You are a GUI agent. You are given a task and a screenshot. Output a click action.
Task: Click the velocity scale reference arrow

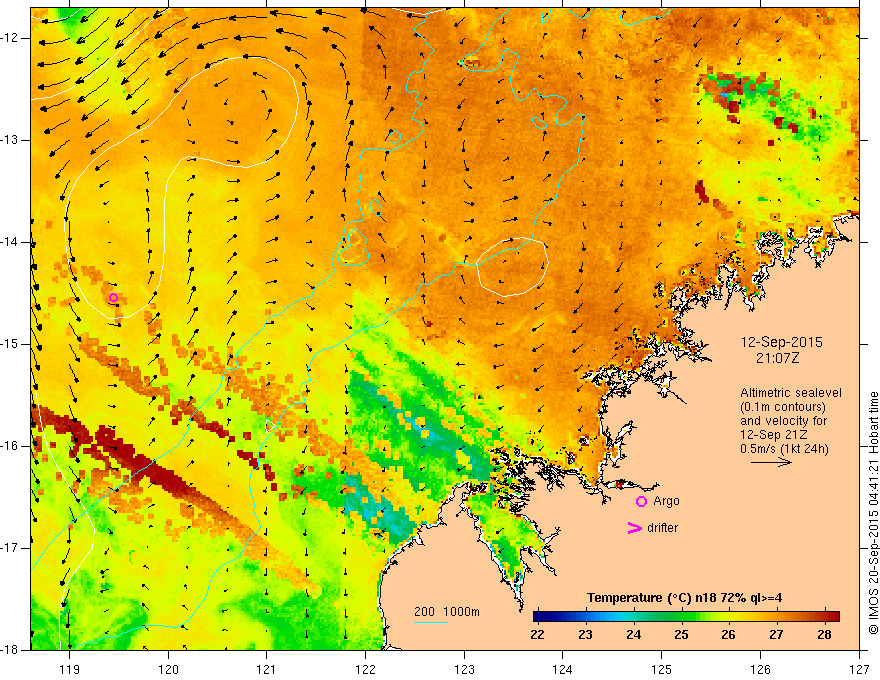771,462
